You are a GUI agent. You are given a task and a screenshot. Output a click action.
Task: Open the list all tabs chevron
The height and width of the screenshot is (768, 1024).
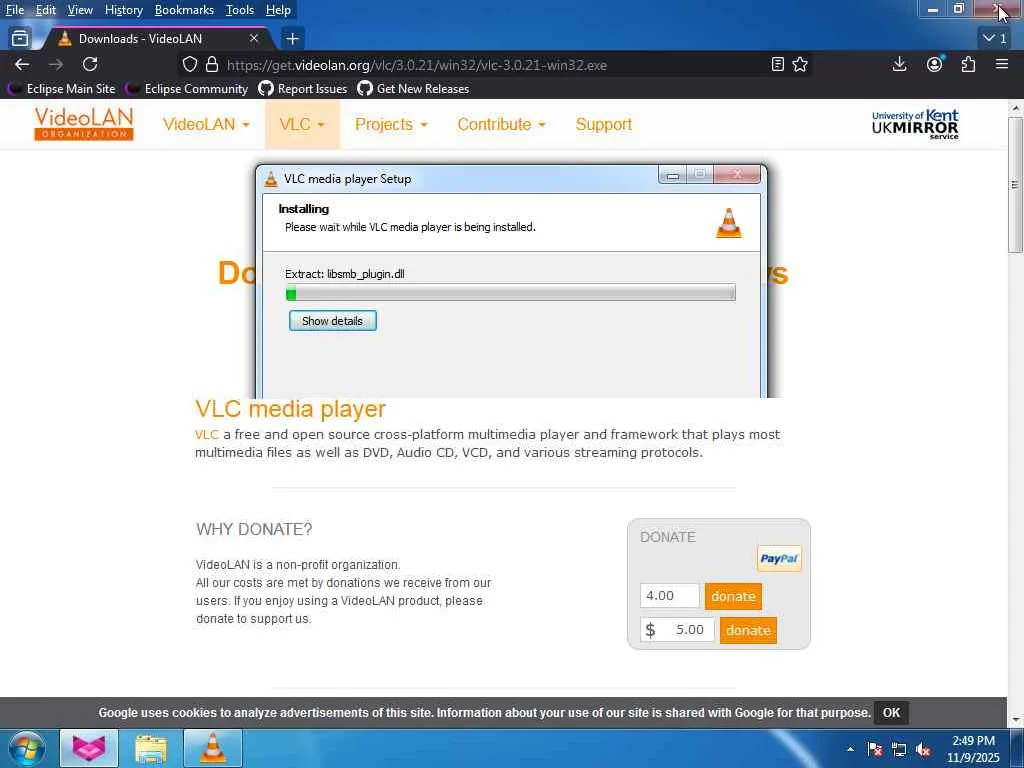995,39
